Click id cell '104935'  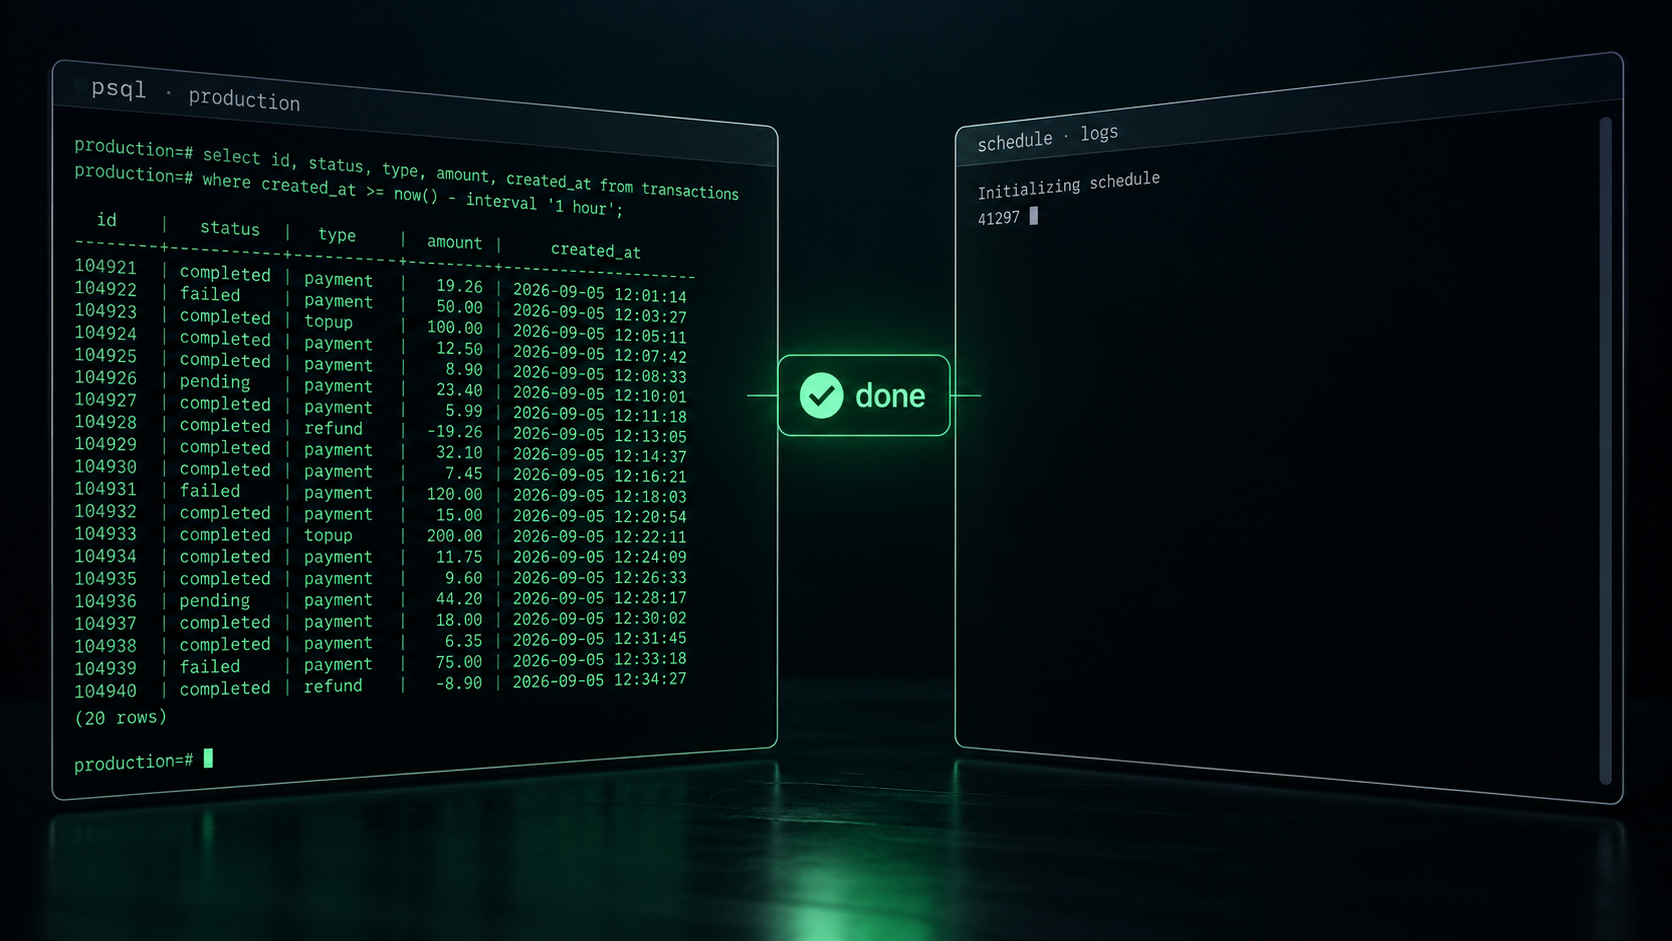[x=106, y=579]
